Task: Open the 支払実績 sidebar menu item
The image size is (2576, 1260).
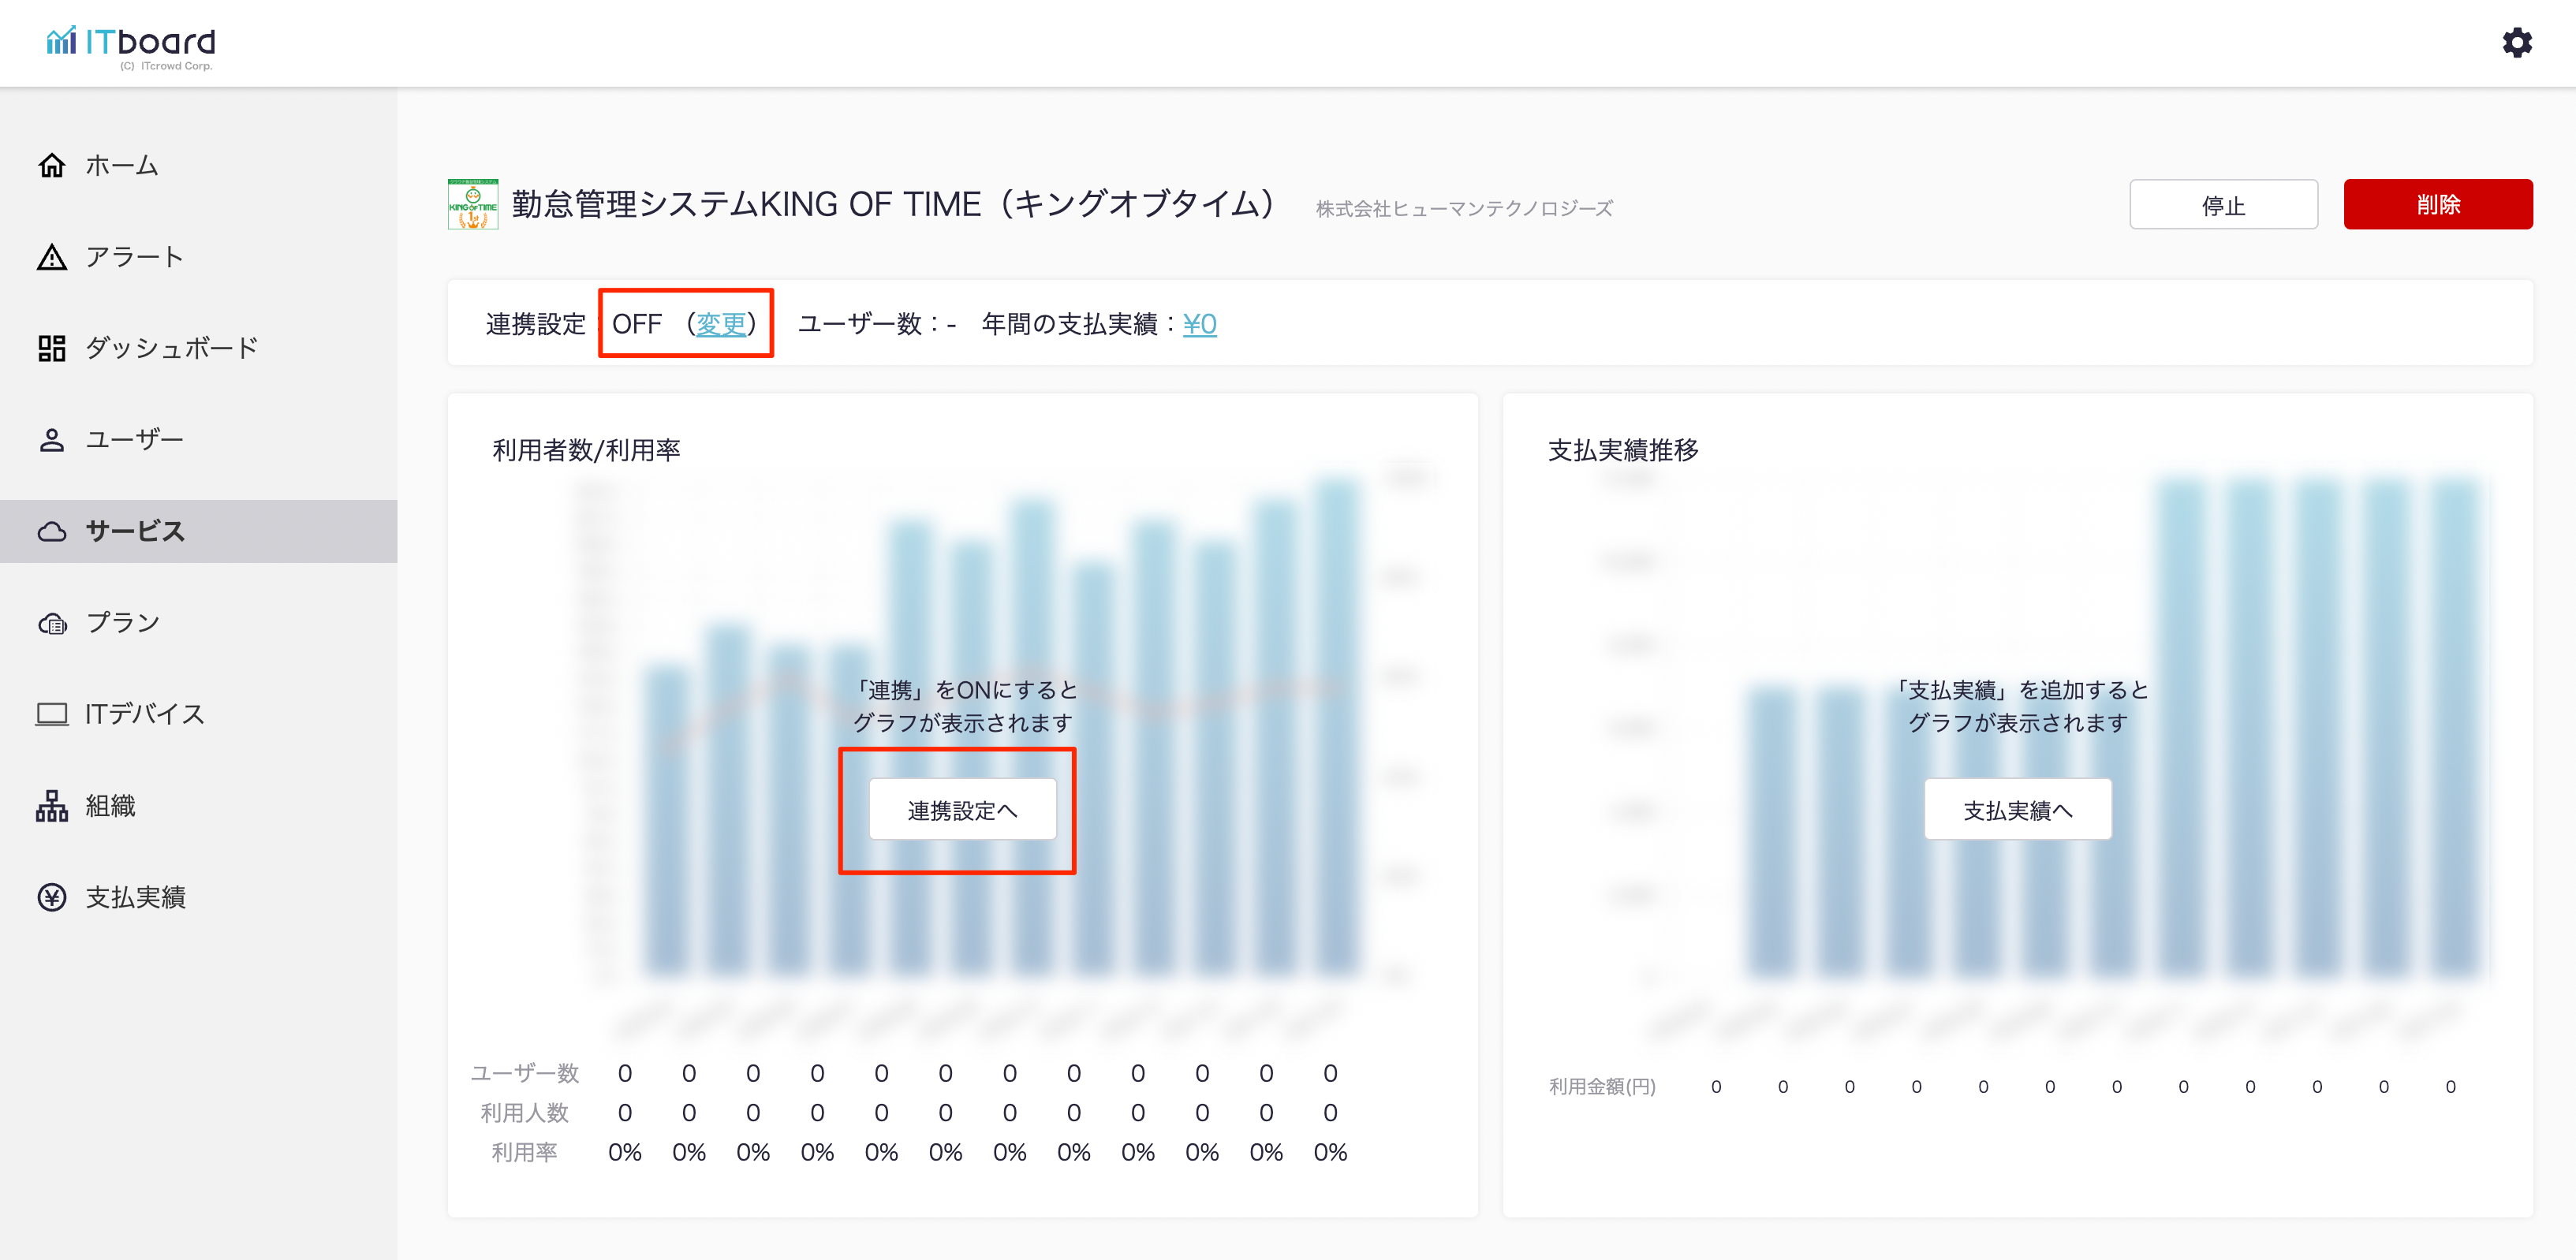Action: coord(135,897)
